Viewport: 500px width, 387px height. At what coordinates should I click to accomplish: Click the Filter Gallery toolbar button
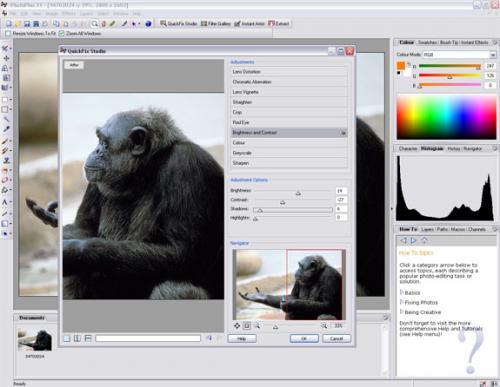[x=216, y=24]
